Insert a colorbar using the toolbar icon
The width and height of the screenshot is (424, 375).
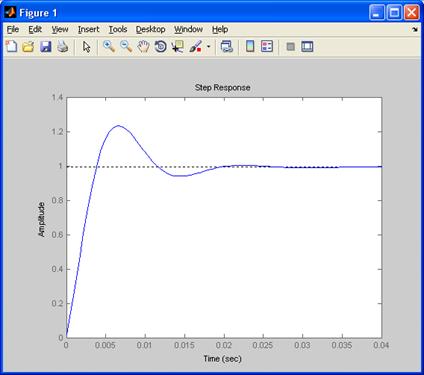250,46
